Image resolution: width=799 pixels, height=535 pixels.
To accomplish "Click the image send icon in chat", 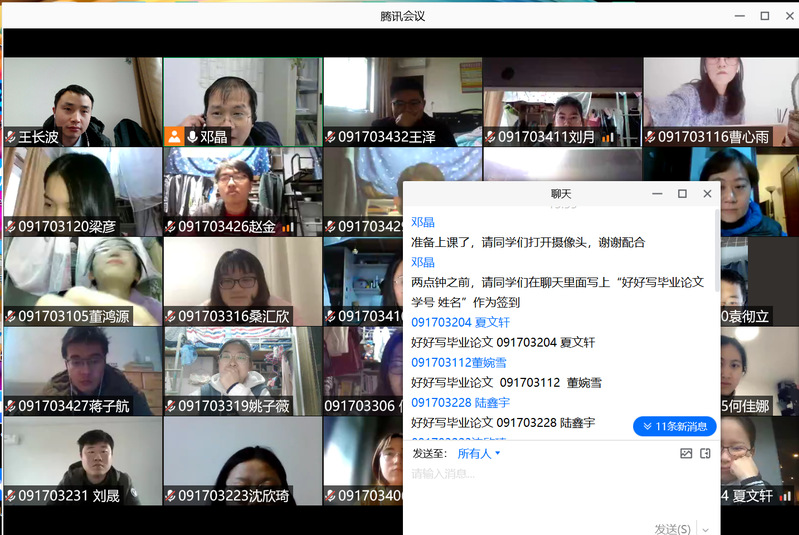I will pos(686,453).
